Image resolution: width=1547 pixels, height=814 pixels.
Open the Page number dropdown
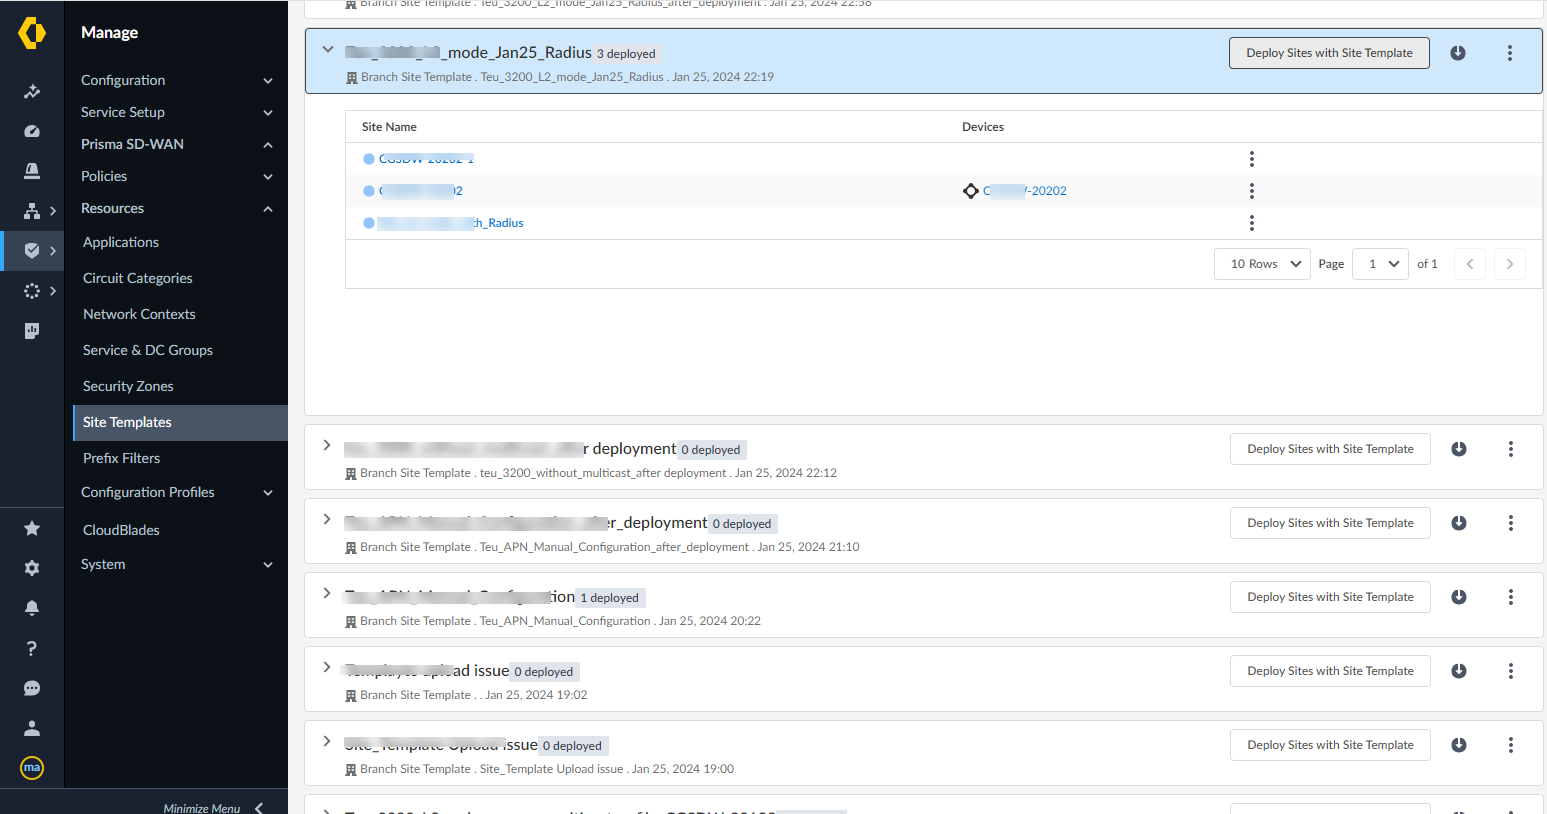[1381, 264]
